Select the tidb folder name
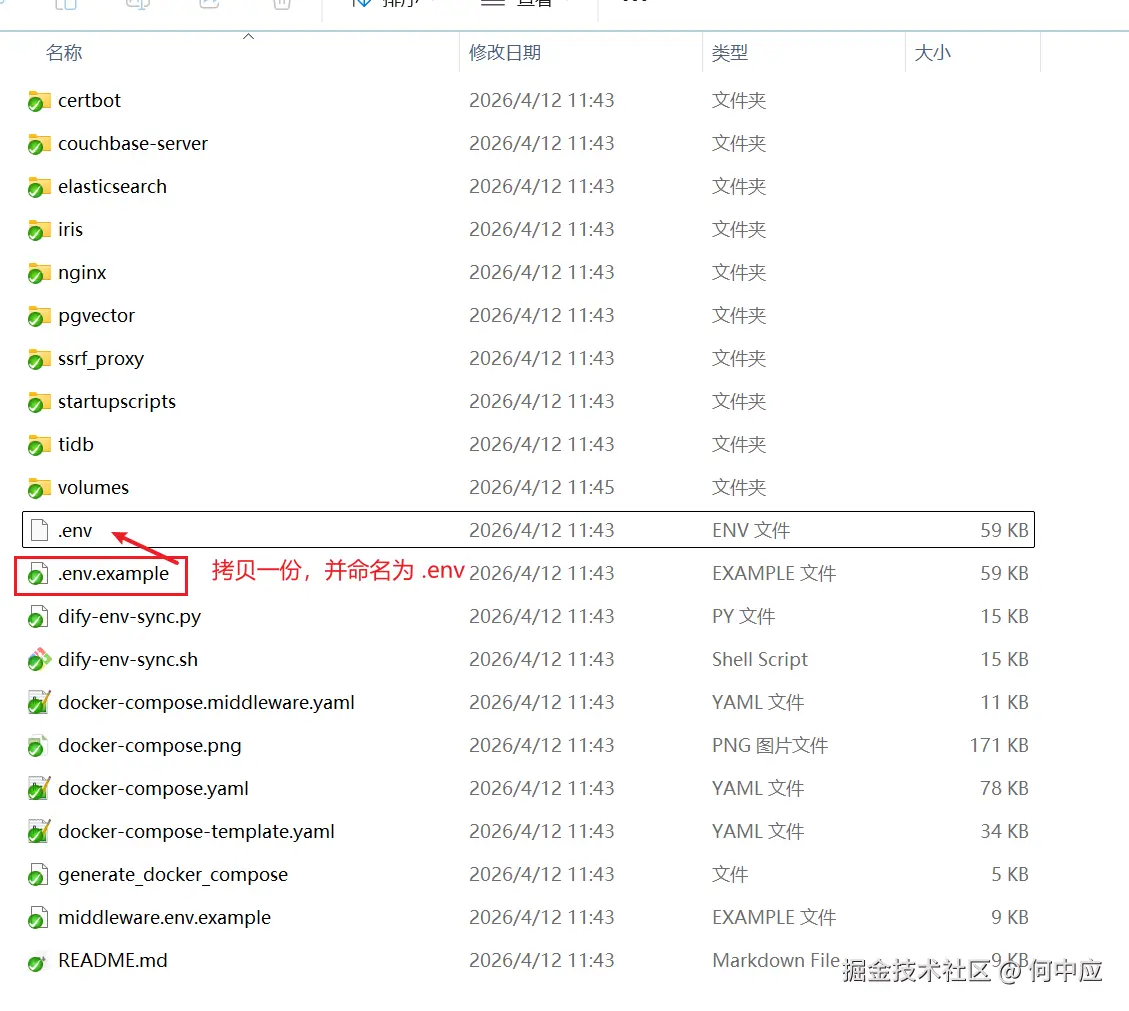Viewport: 1129px width, 1011px height. click(x=76, y=444)
